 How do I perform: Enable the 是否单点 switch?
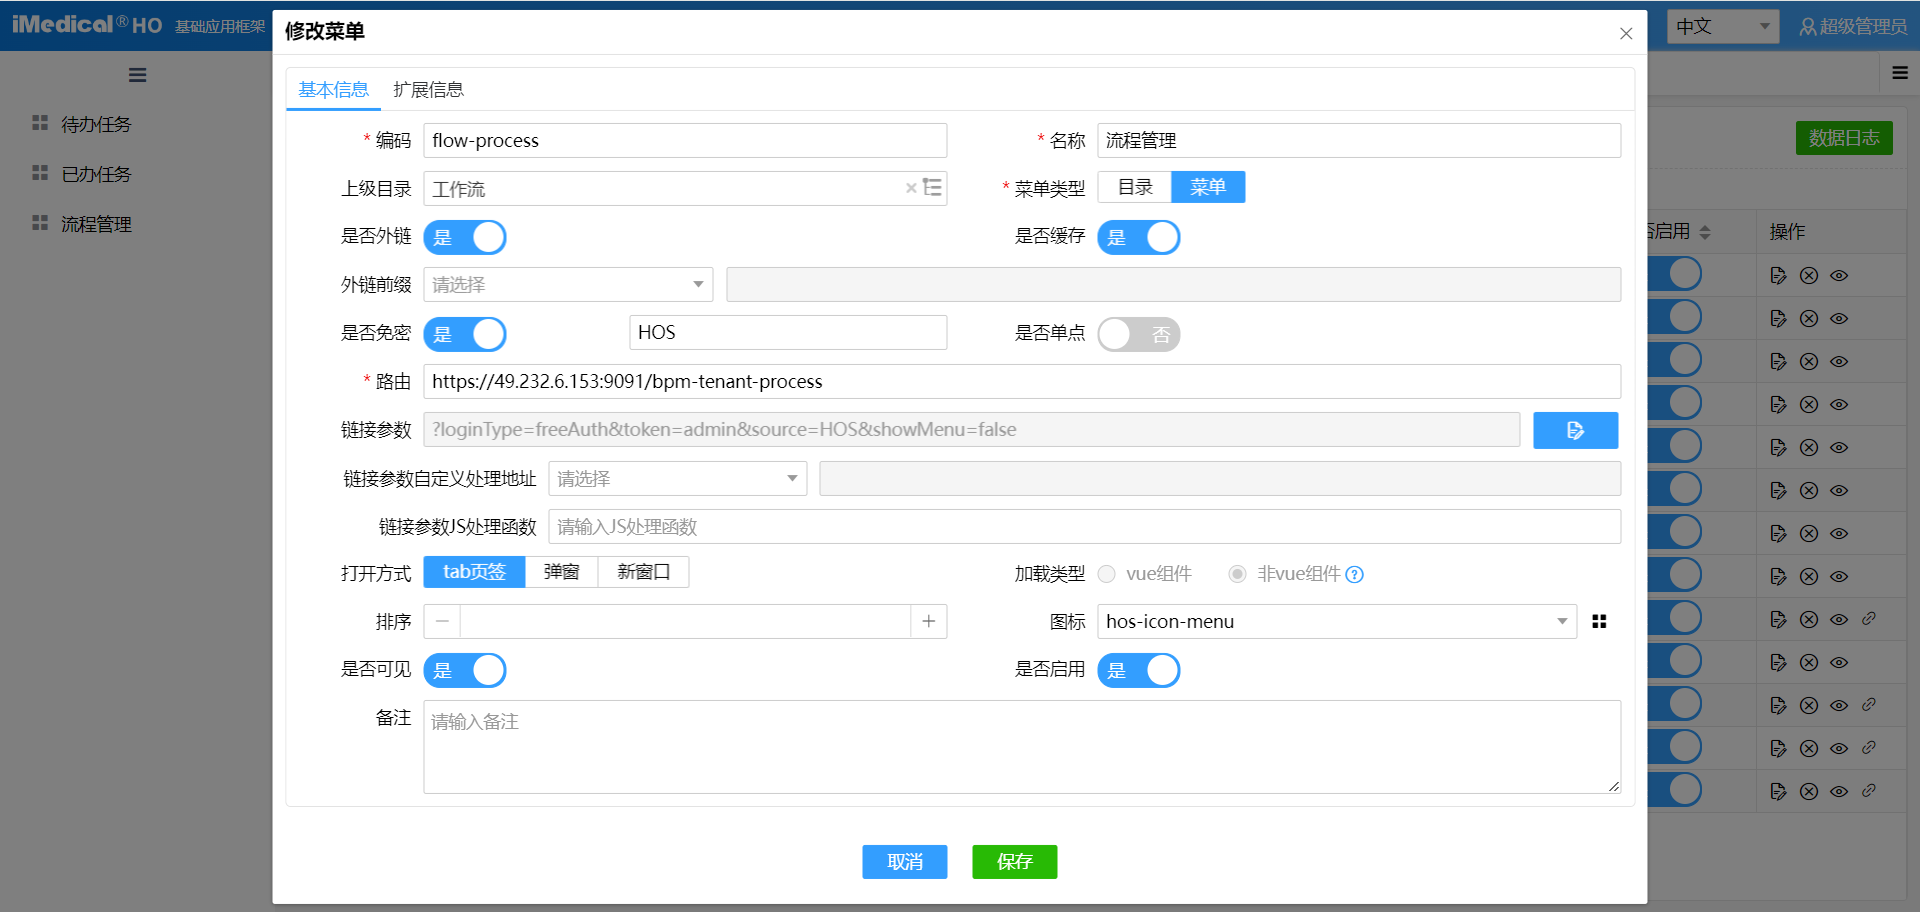[x=1138, y=335]
